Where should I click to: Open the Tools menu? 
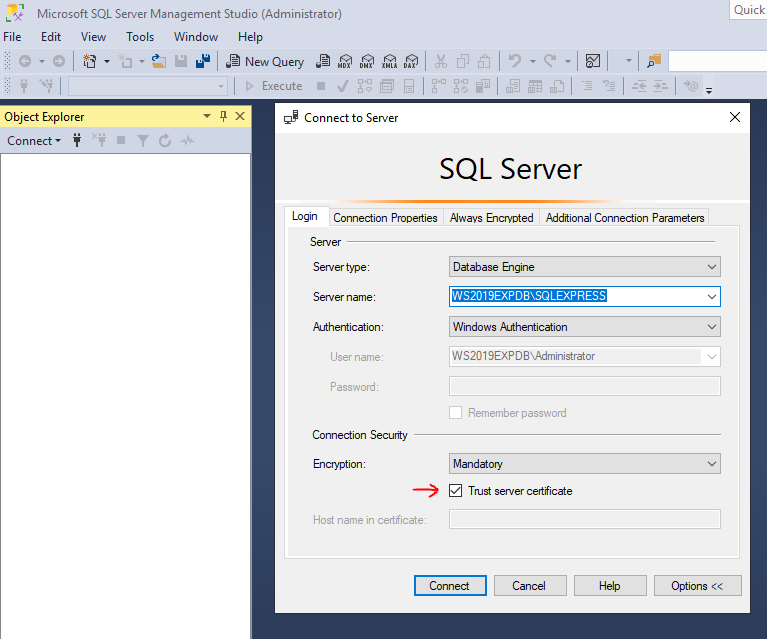point(140,37)
